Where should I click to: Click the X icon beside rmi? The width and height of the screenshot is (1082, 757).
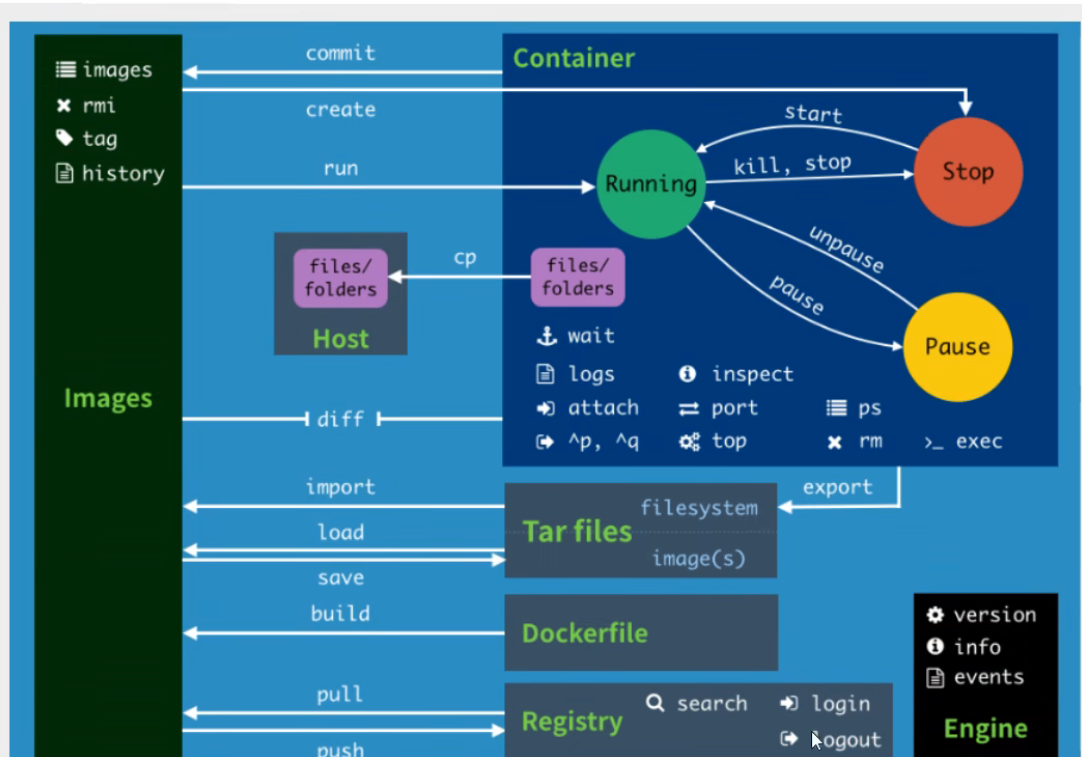63,105
